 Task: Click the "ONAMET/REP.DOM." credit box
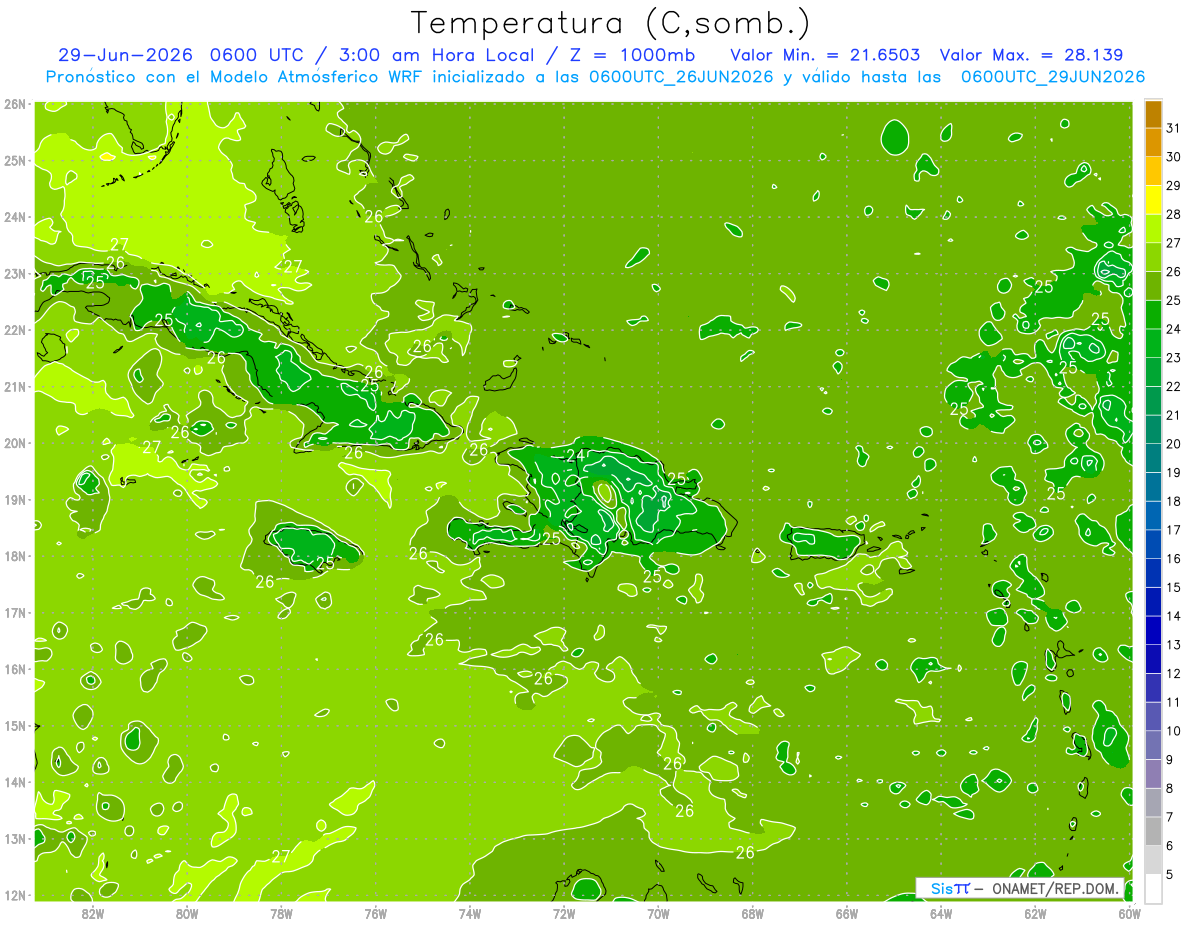click(1019, 888)
